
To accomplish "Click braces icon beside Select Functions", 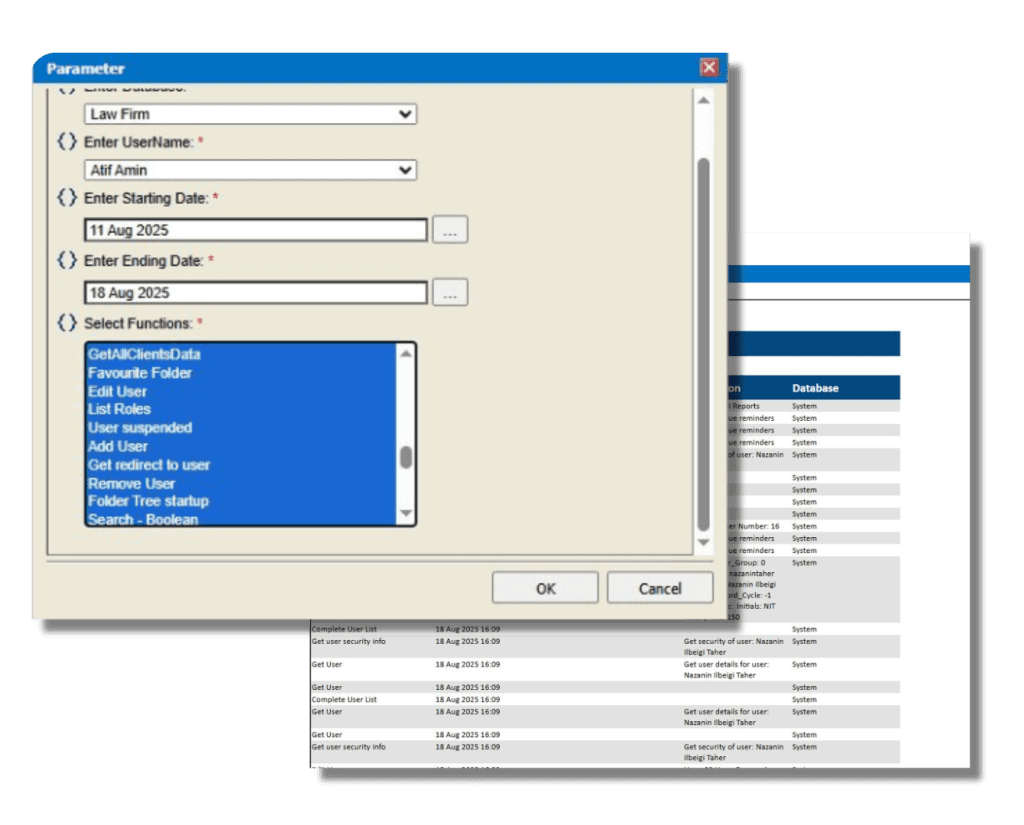I will 67,323.
